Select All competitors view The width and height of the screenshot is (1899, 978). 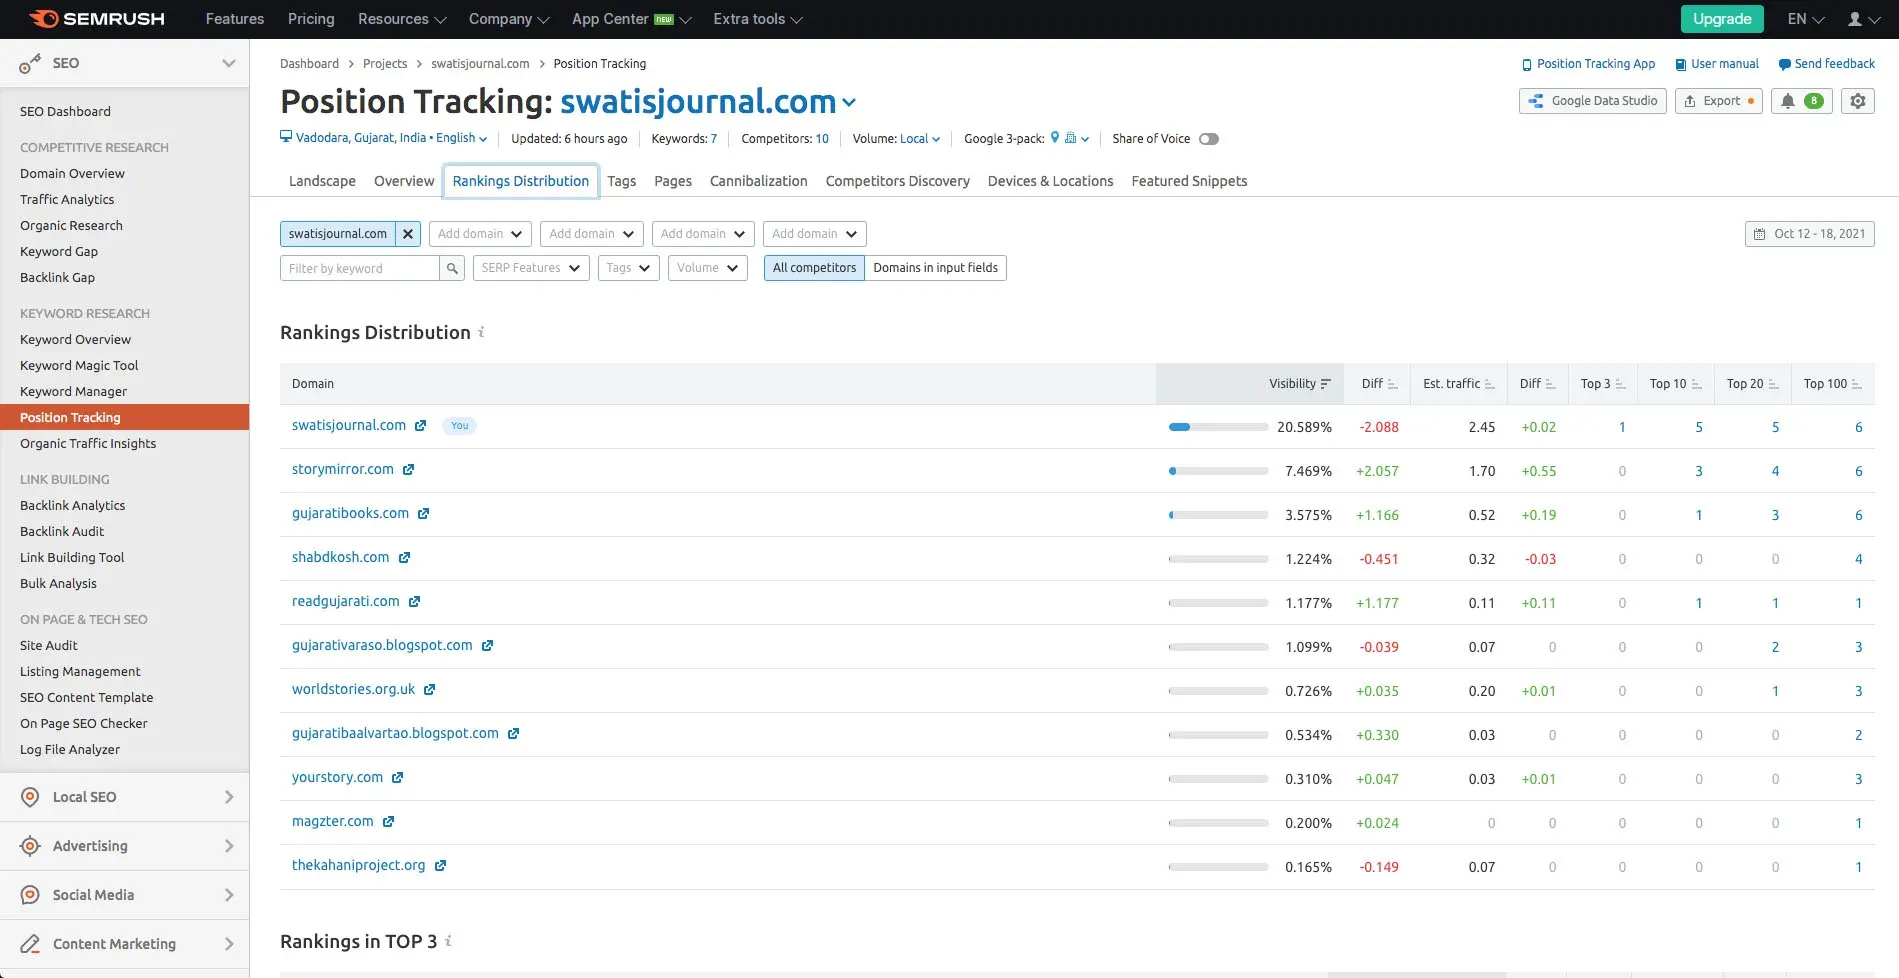[x=814, y=268]
